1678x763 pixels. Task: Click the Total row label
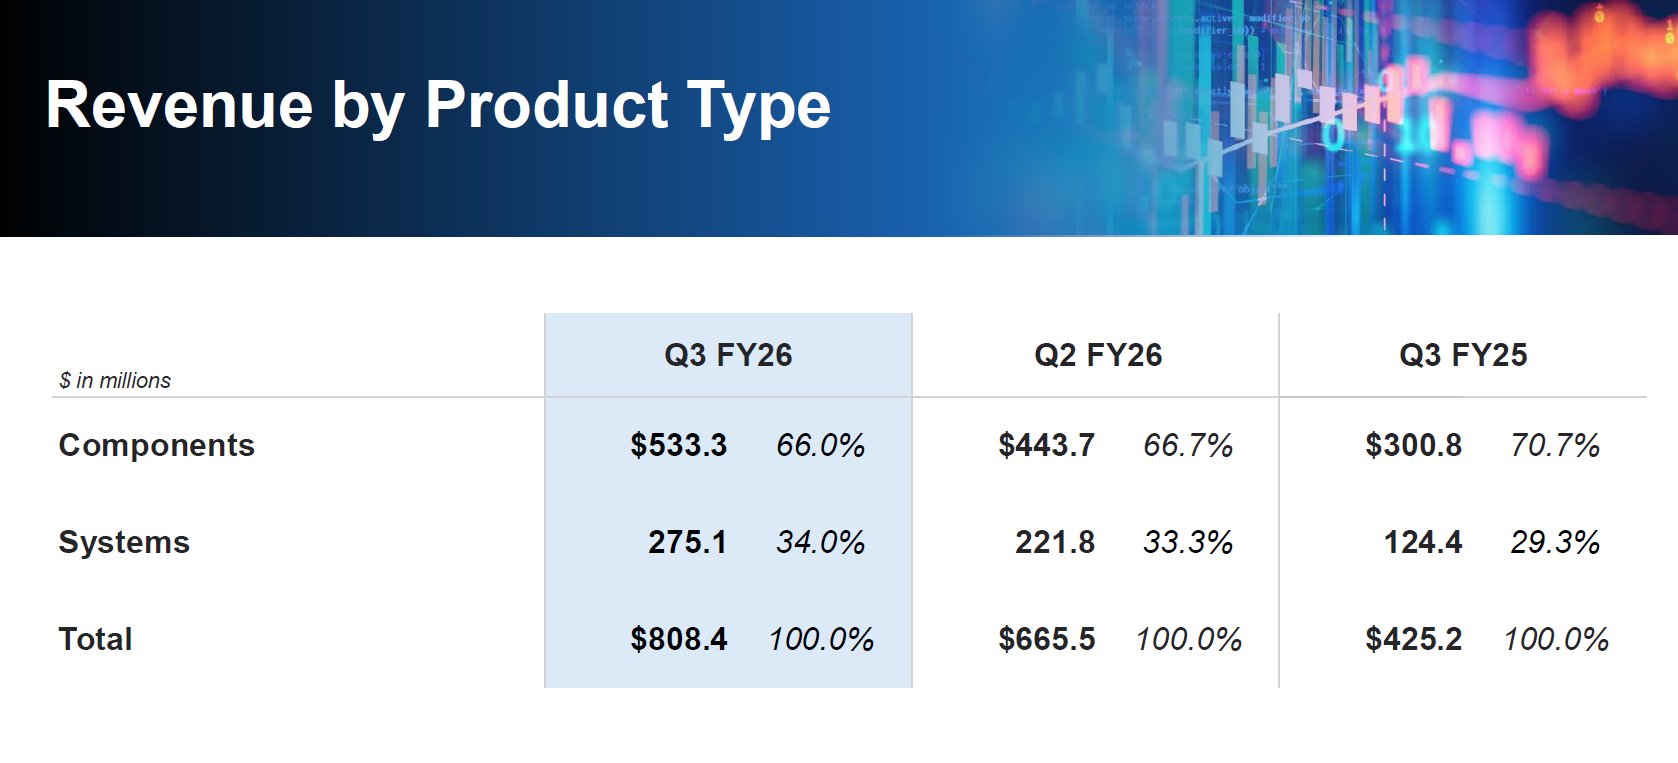tap(95, 639)
